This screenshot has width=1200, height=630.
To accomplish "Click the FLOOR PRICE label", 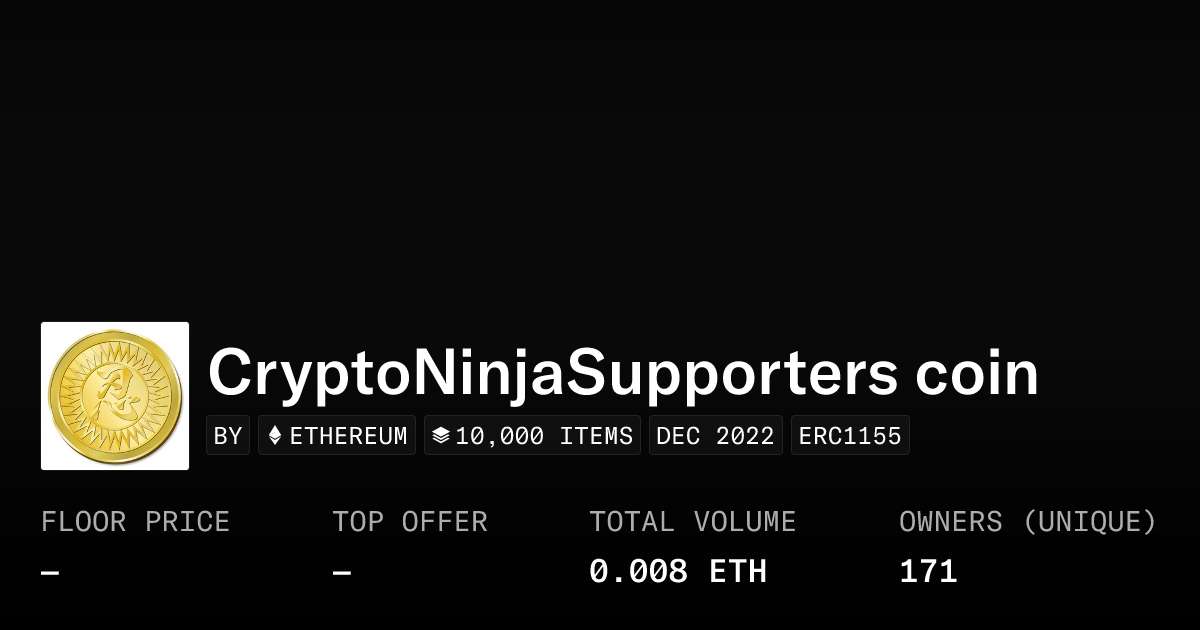I will point(136,522).
